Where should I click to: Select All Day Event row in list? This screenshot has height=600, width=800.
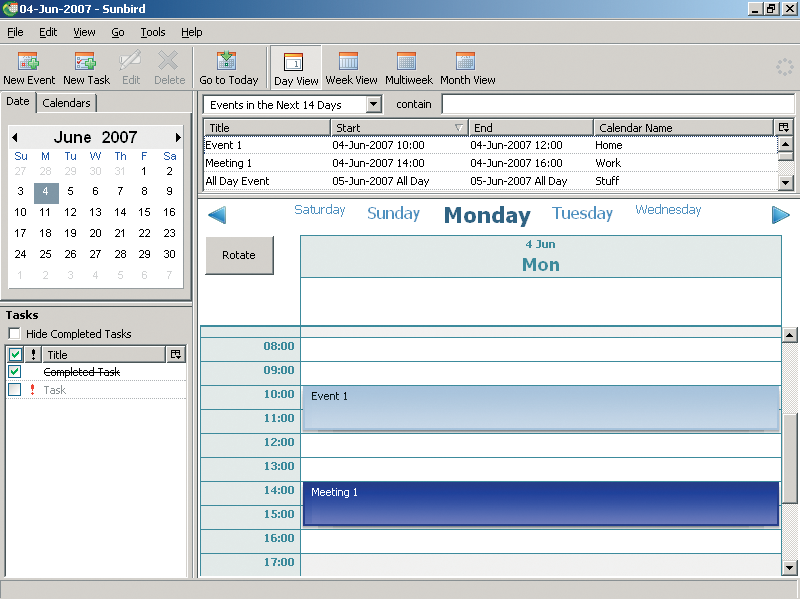(490, 181)
